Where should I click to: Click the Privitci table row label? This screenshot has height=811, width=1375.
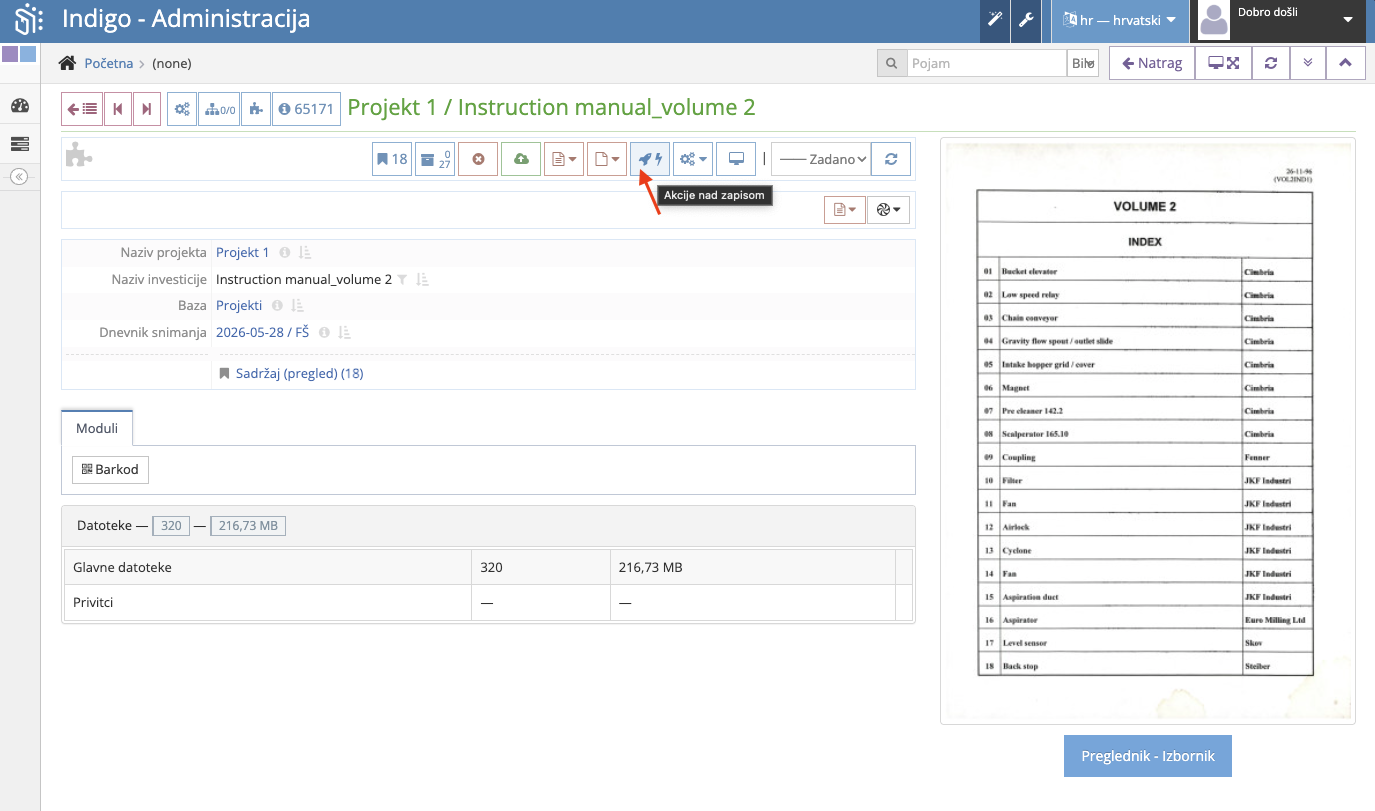[x=94, y=603]
